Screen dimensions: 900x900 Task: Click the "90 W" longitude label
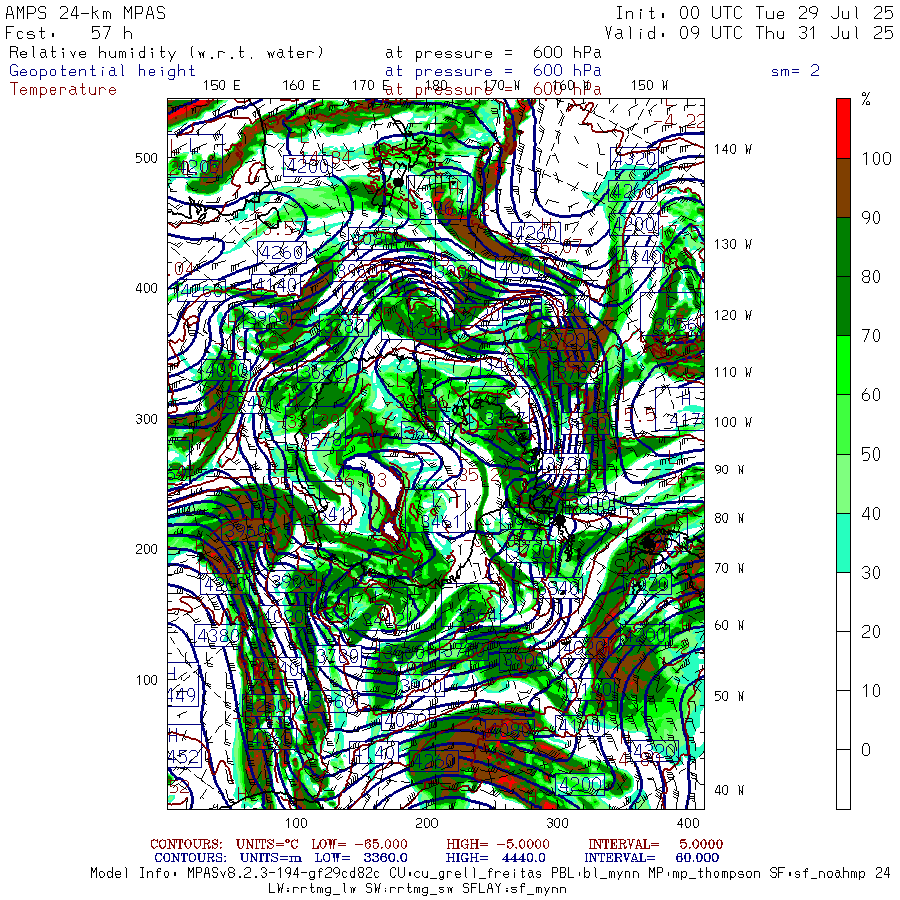(x=729, y=470)
